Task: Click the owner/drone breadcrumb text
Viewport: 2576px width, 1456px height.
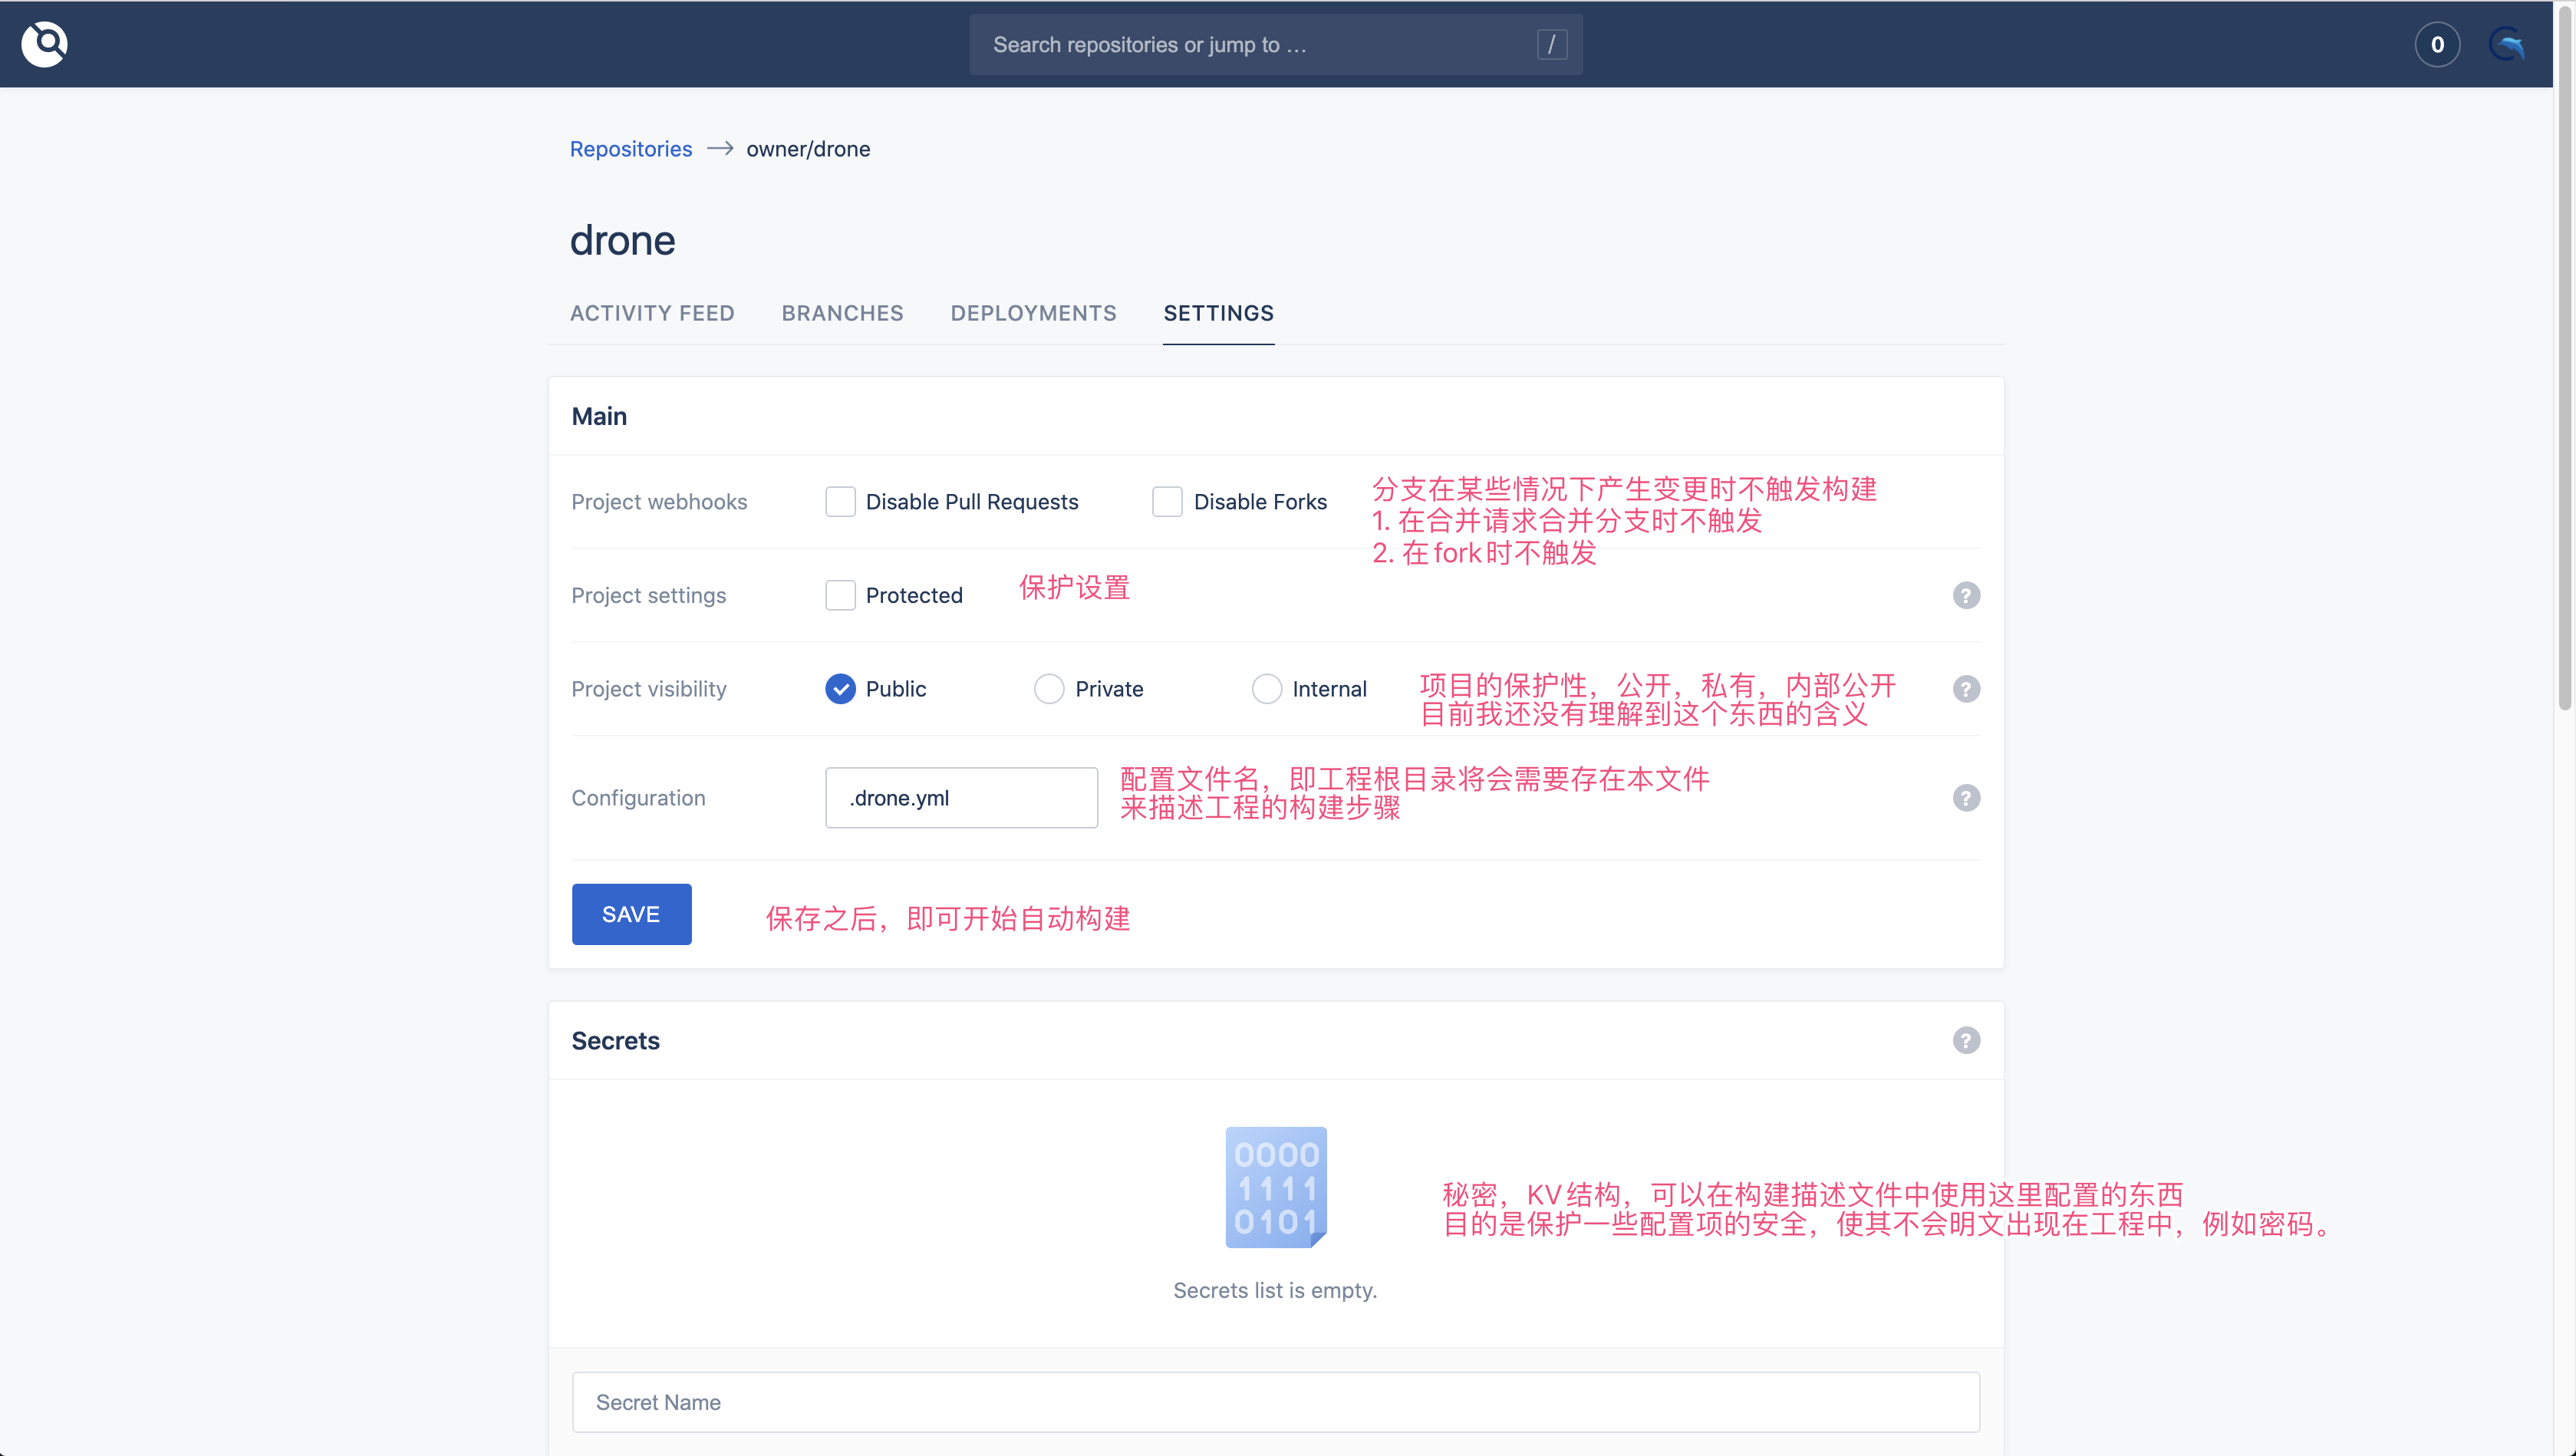Action: tap(808, 149)
